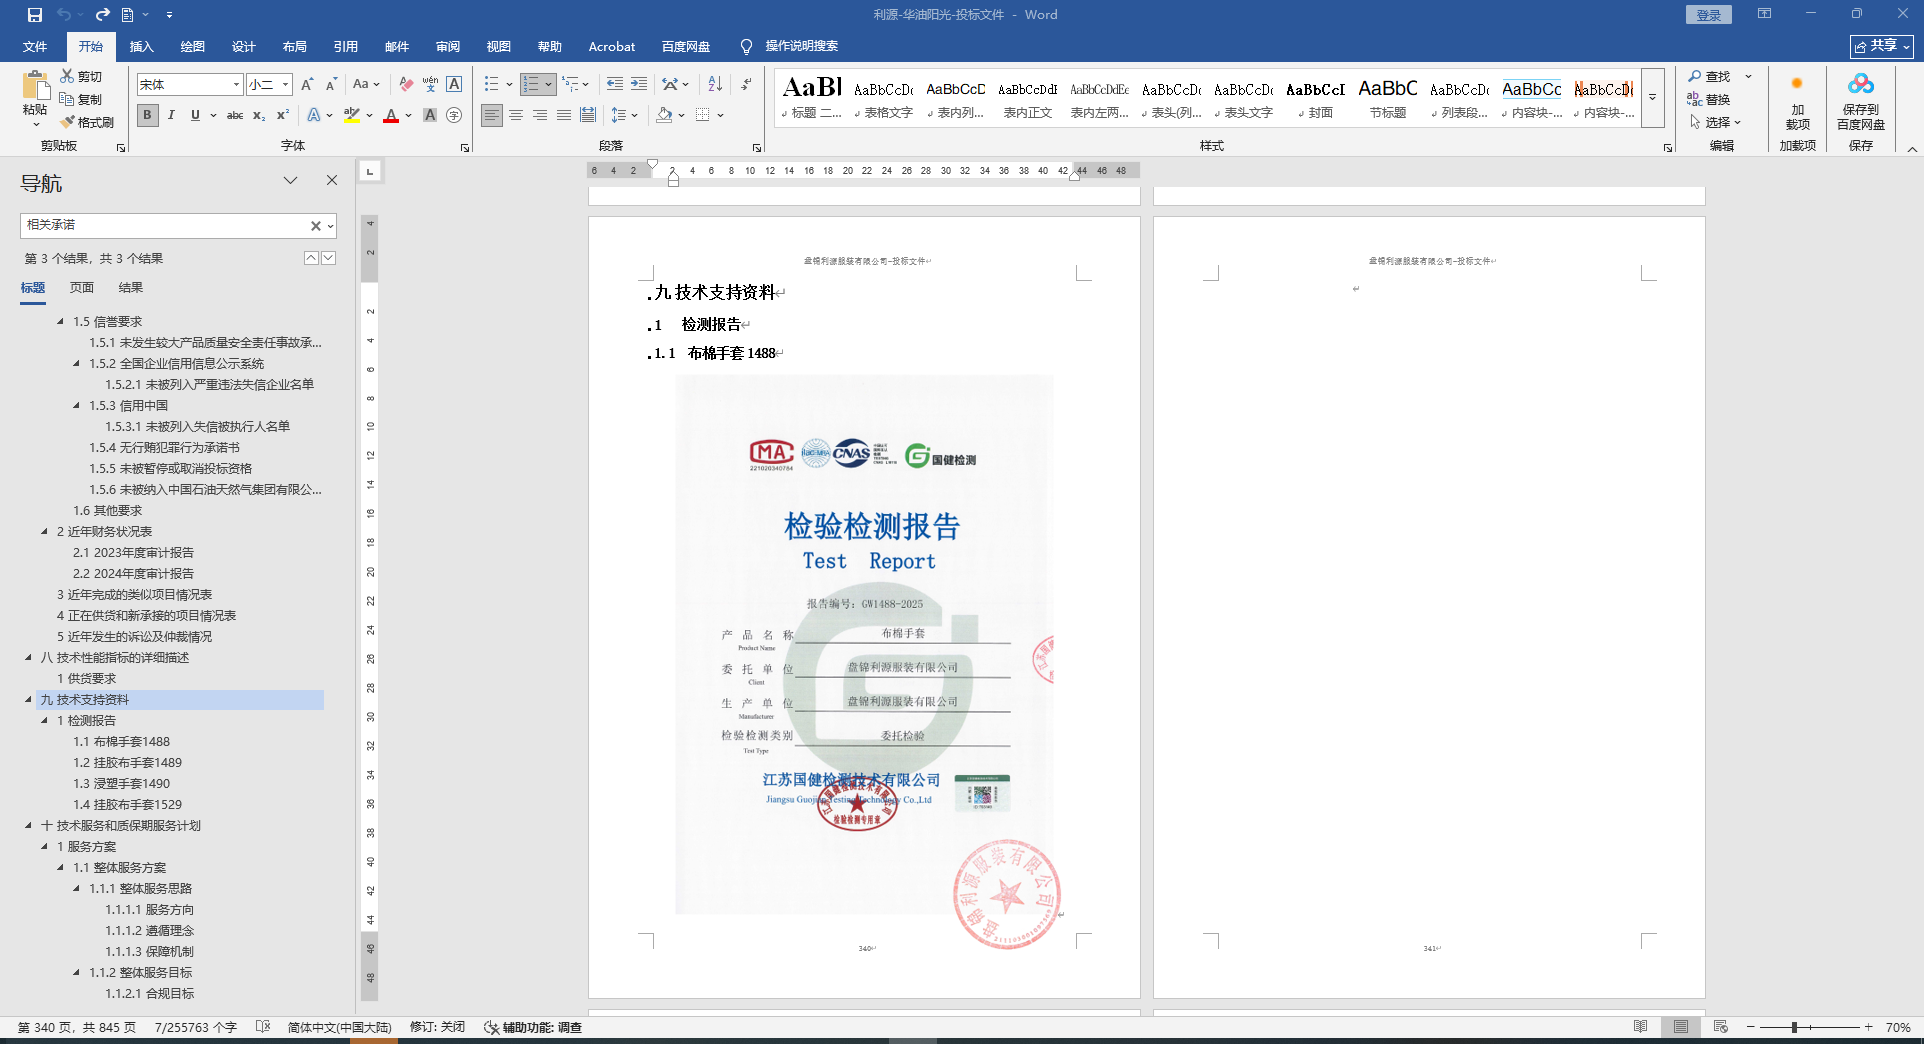Open the font name dropdown (宋体)

(236, 84)
